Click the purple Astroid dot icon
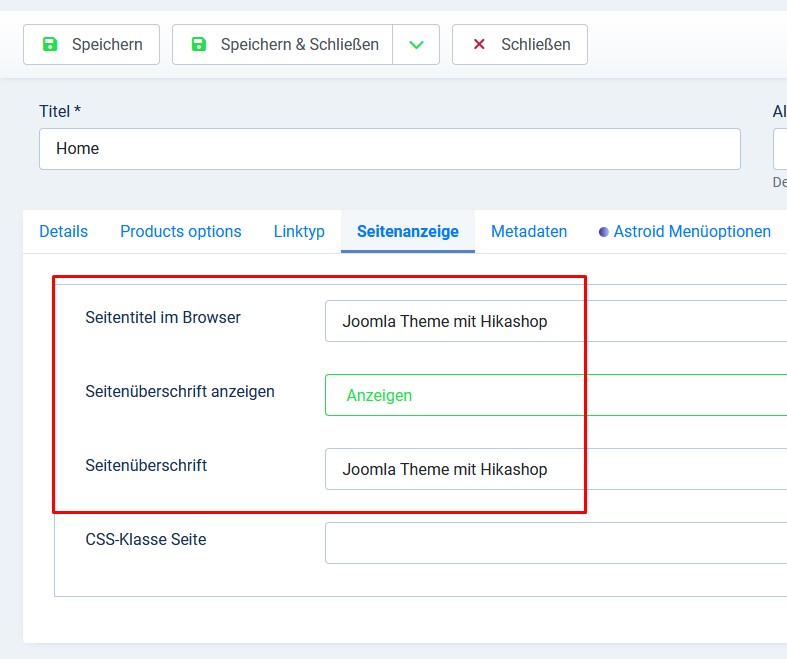 [x=604, y=232]
